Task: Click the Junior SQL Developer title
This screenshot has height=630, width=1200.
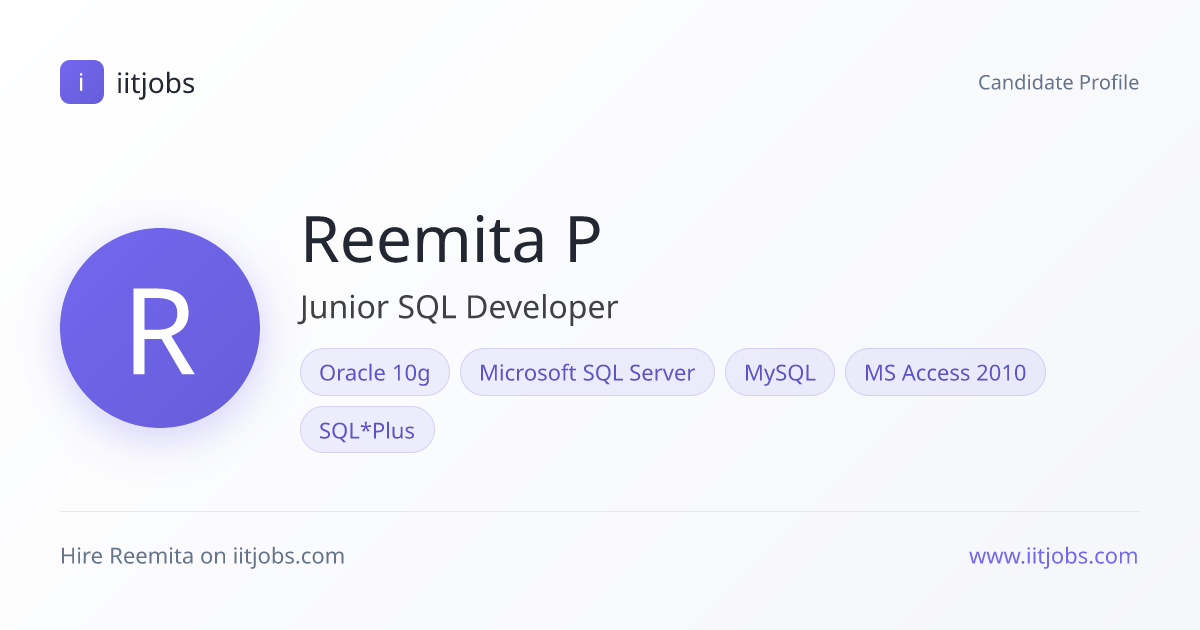Action: [459, 308]
